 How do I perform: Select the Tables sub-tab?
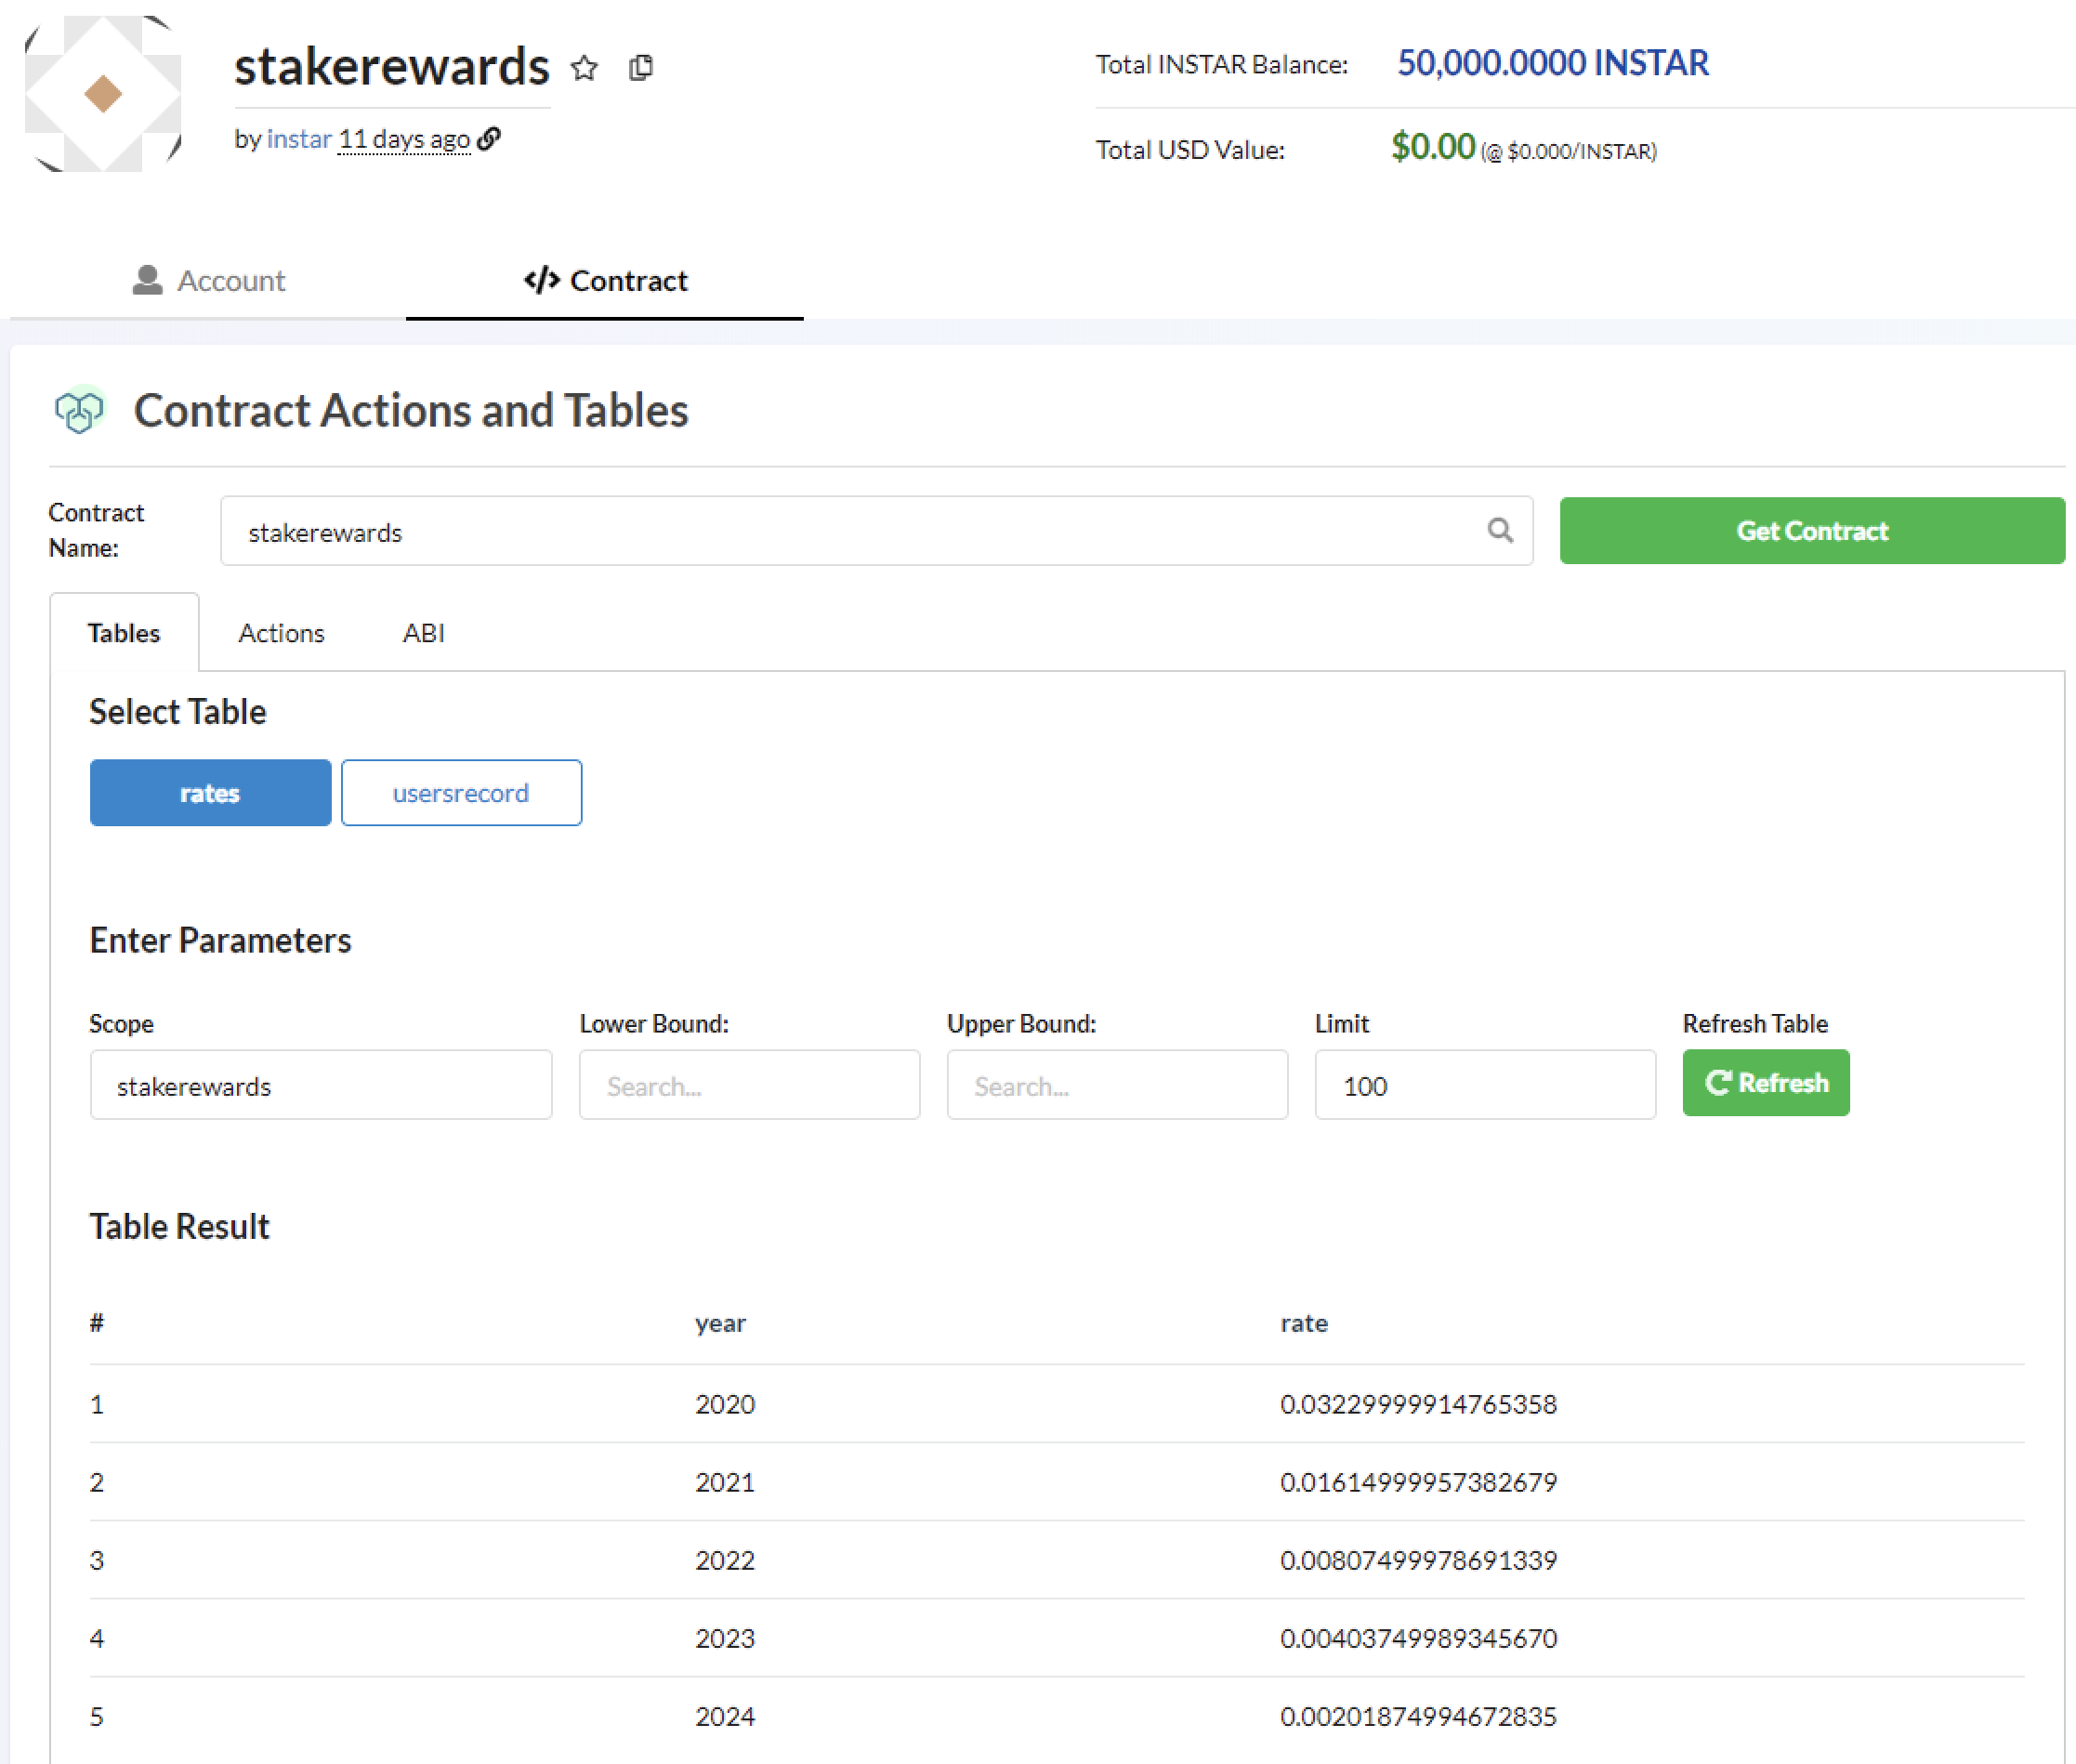click(124, 633)
